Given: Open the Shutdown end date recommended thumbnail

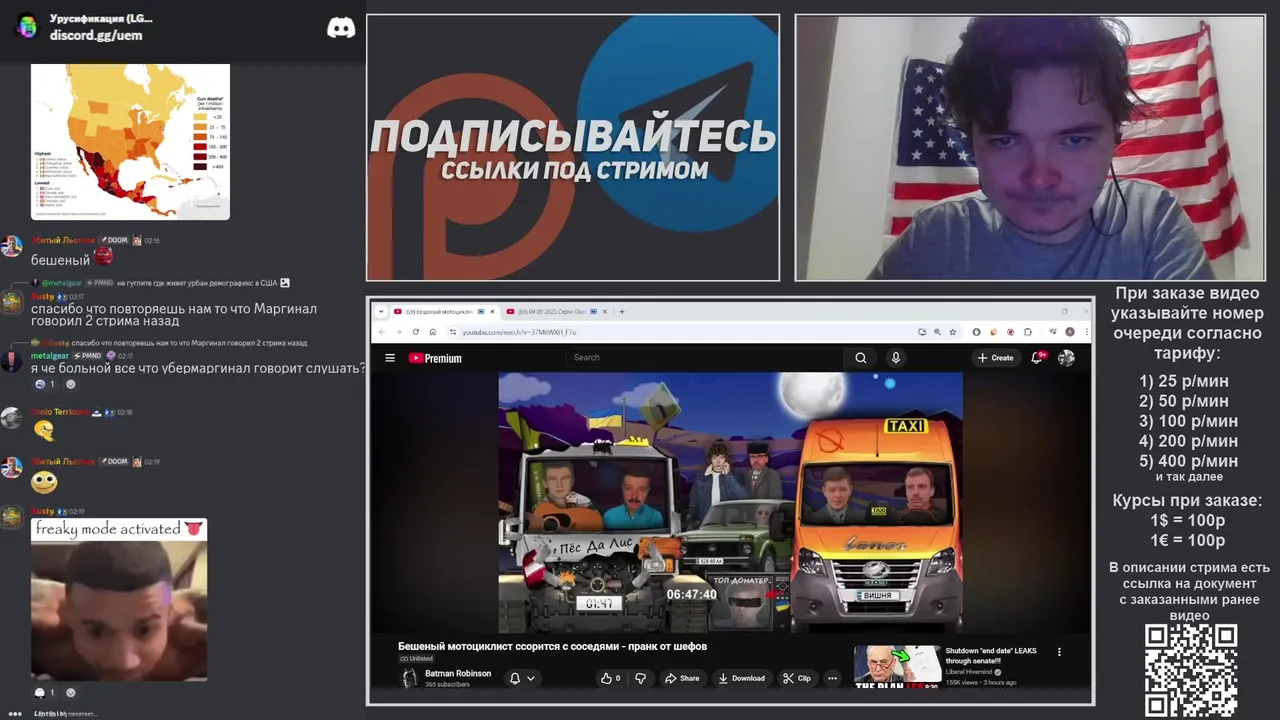Looking at the screenshot, I should tap(897, 667).
